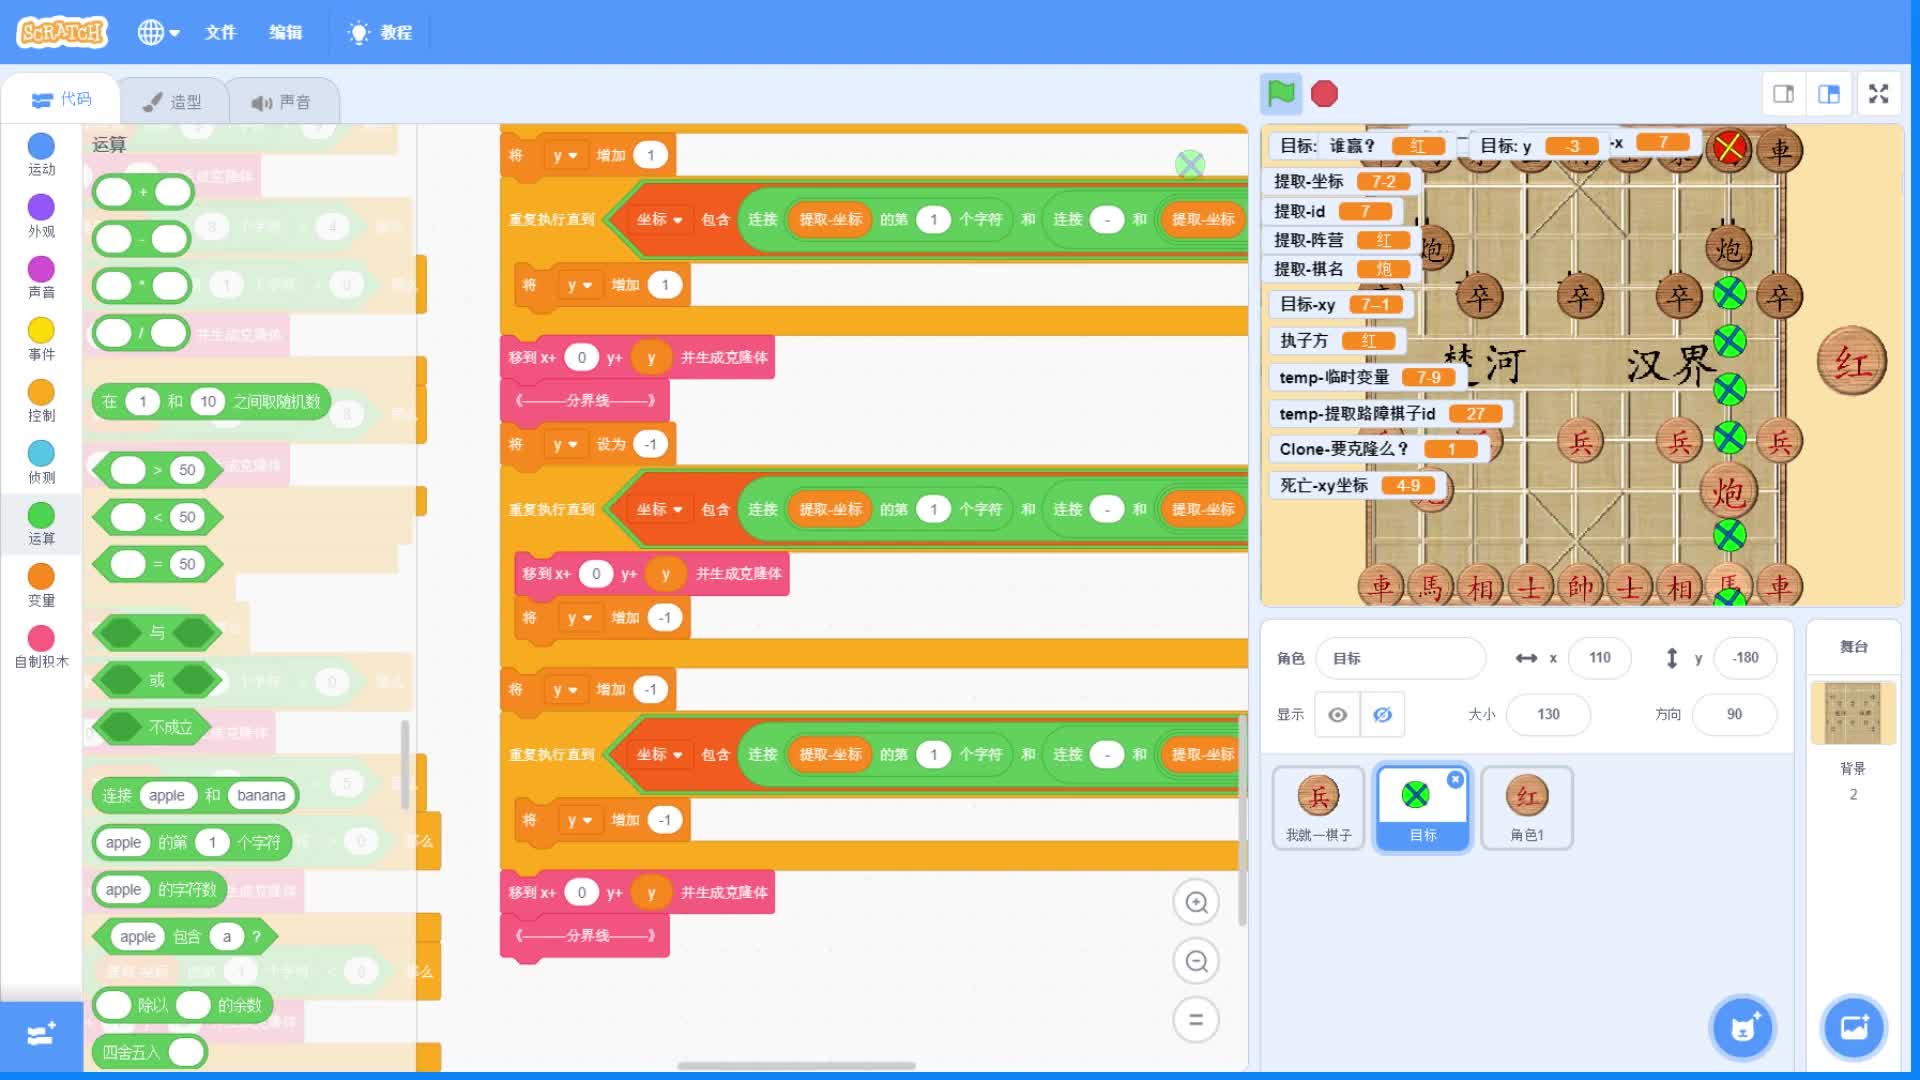Click the block palette scrollbar

(405, 764)
